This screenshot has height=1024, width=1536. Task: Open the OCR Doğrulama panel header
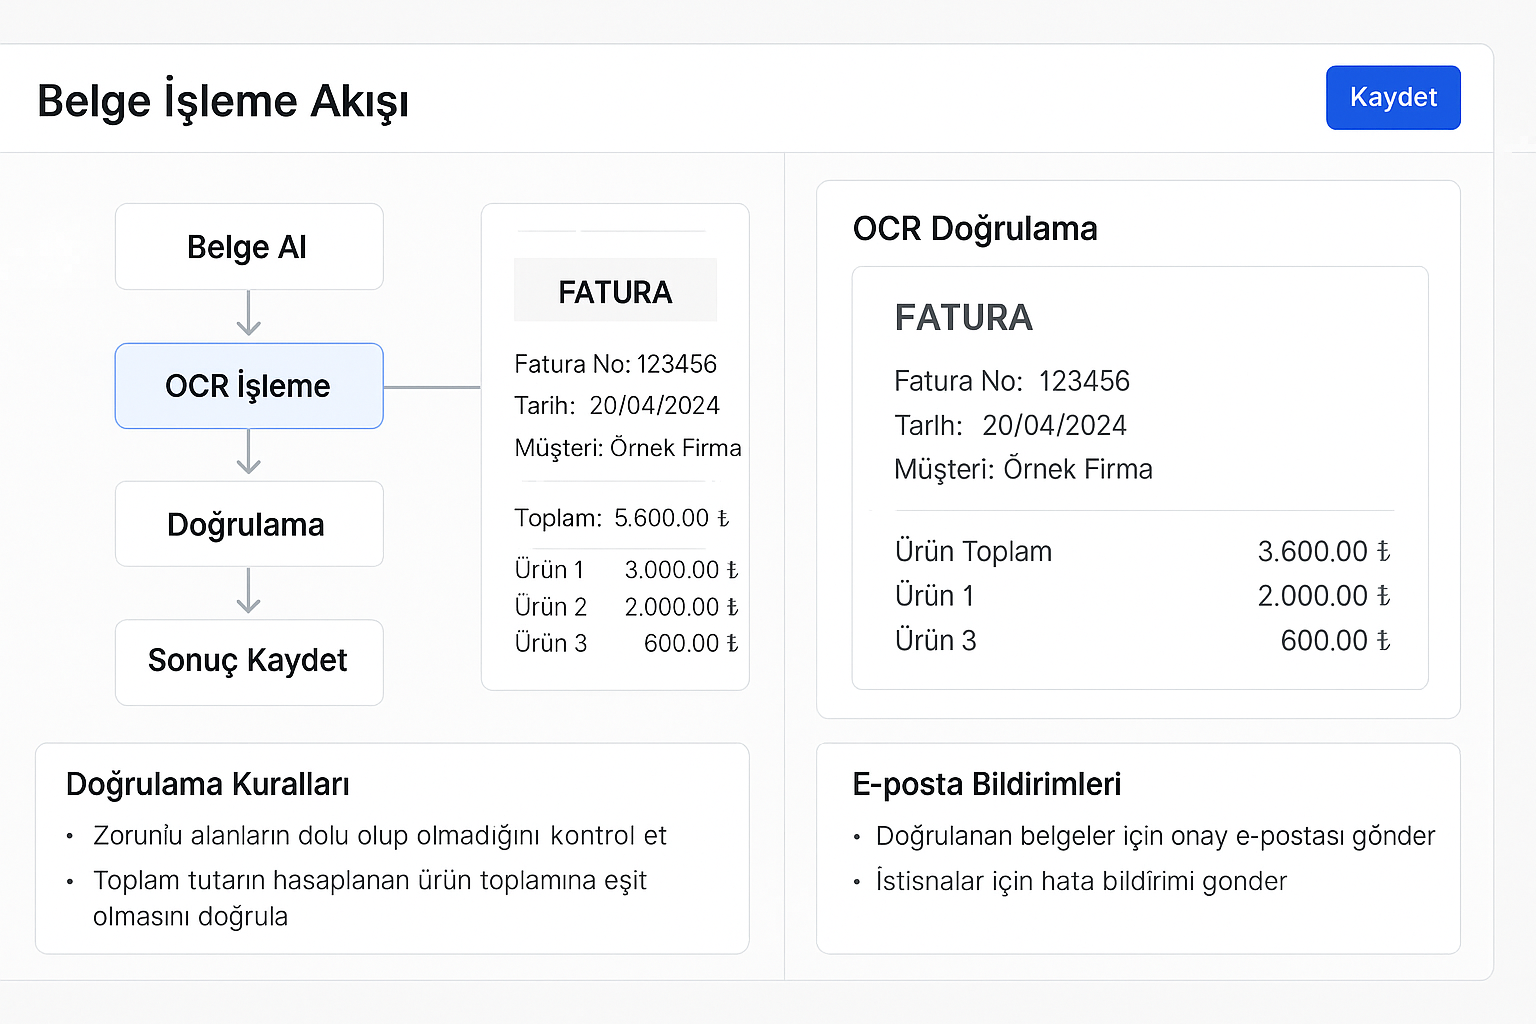[x=975, y=228]
